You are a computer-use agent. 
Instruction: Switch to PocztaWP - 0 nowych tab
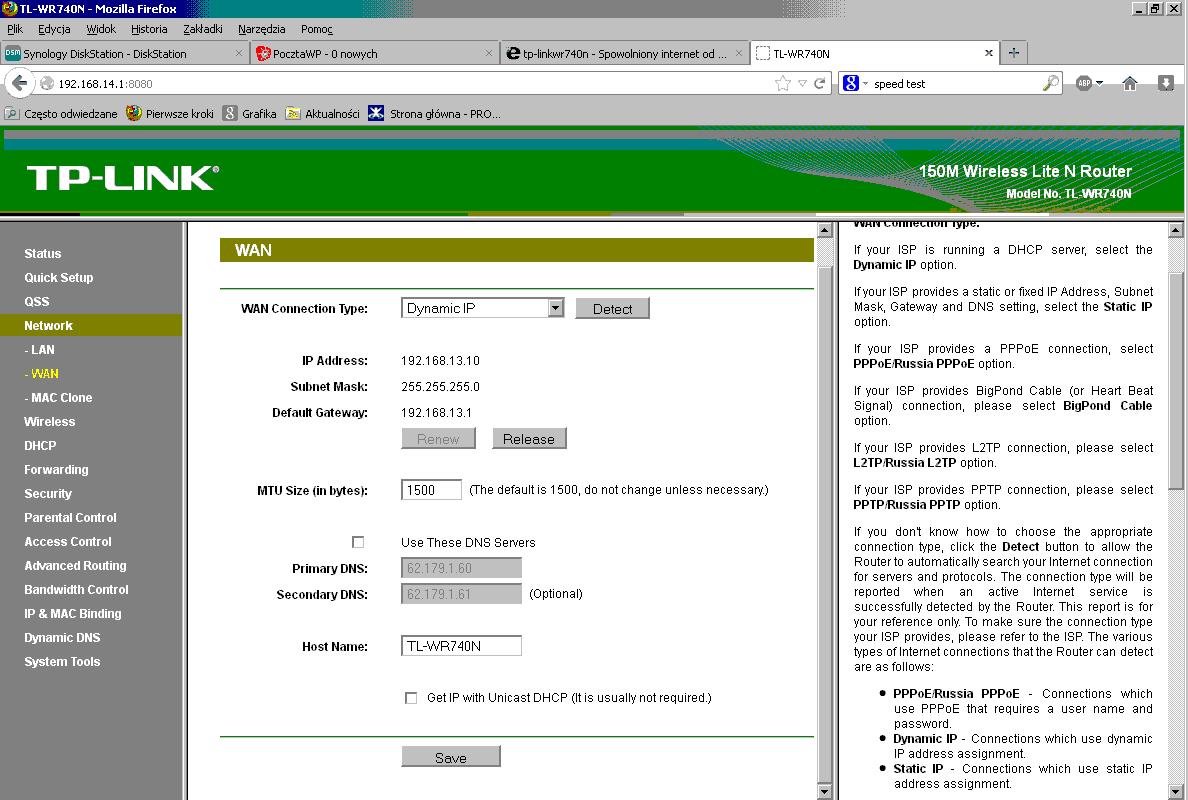coord(375,54)
